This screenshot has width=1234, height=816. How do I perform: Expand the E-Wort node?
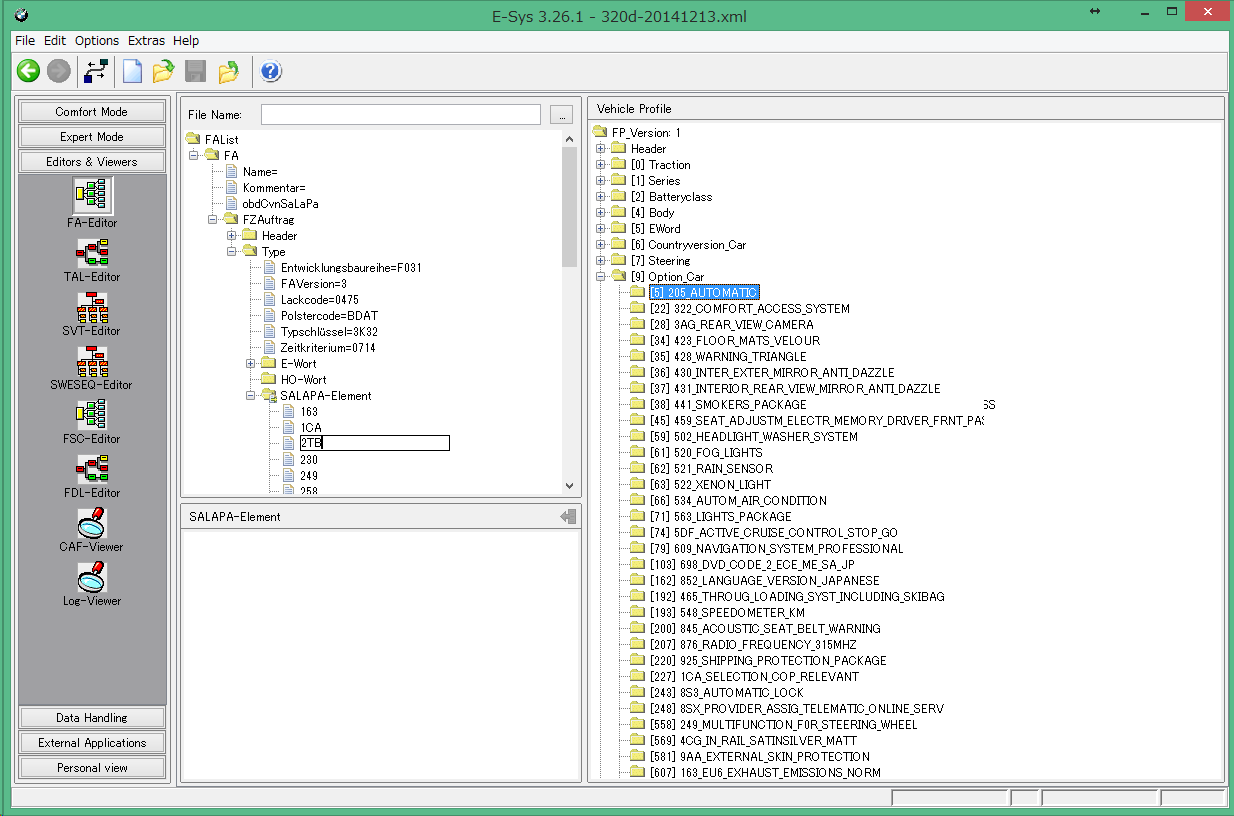click(x=251, y=363)
